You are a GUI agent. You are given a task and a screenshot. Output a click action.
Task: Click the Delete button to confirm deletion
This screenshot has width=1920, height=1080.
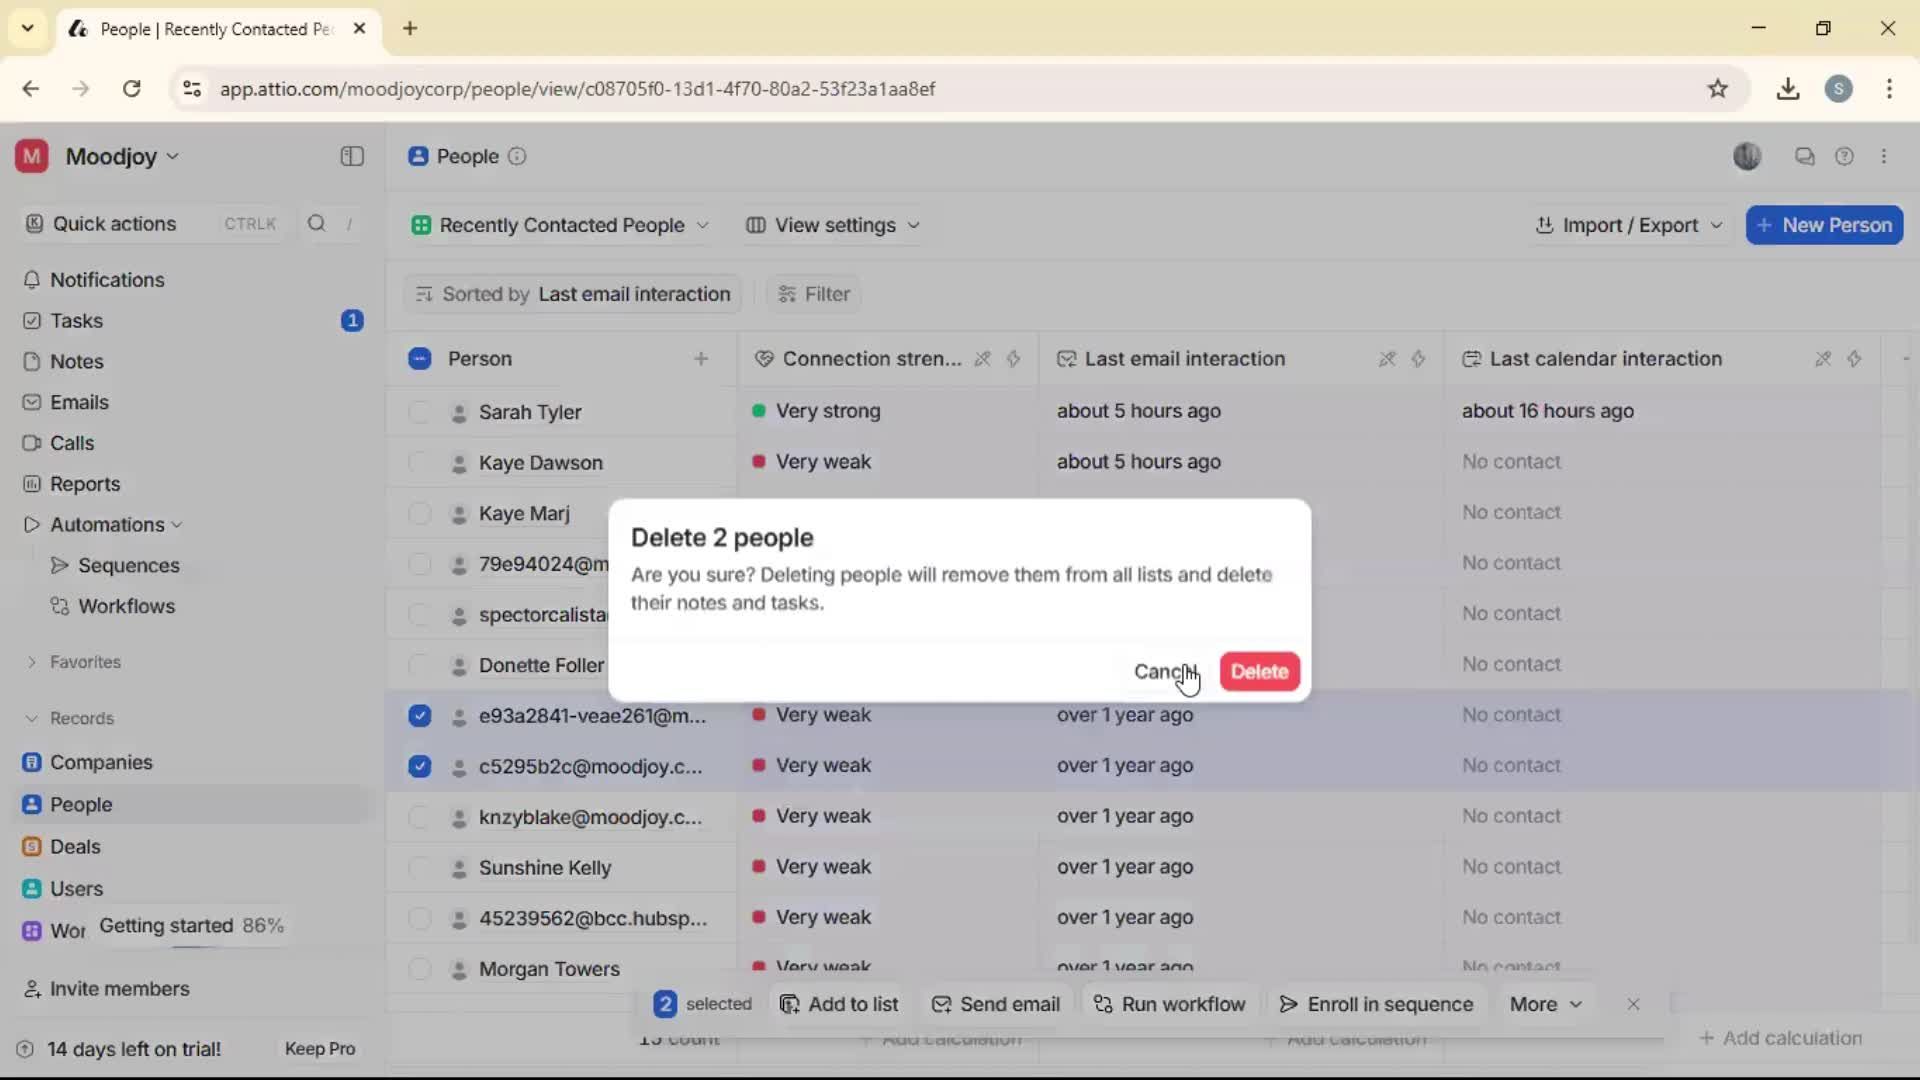(x=1259, y=671)
